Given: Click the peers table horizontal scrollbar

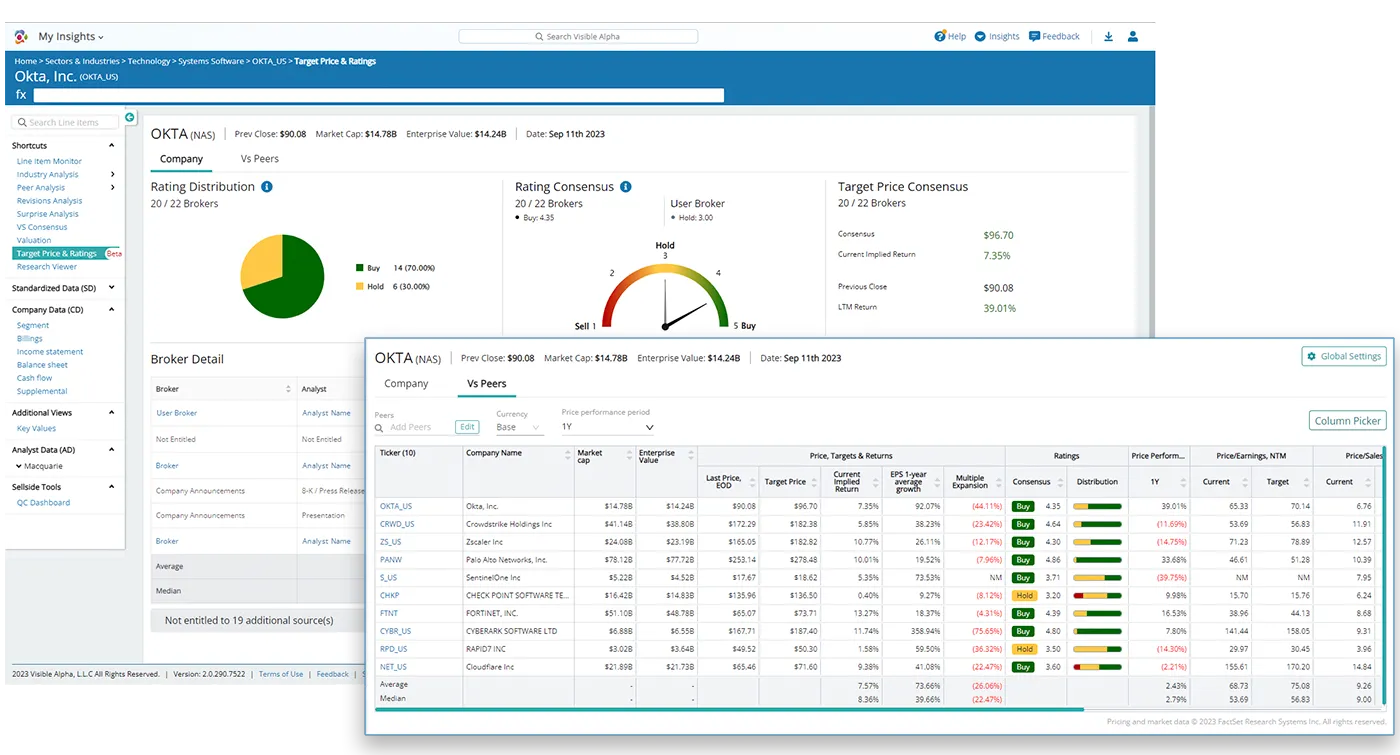Looking at the screenshot, I should click(x=729, y=709).
